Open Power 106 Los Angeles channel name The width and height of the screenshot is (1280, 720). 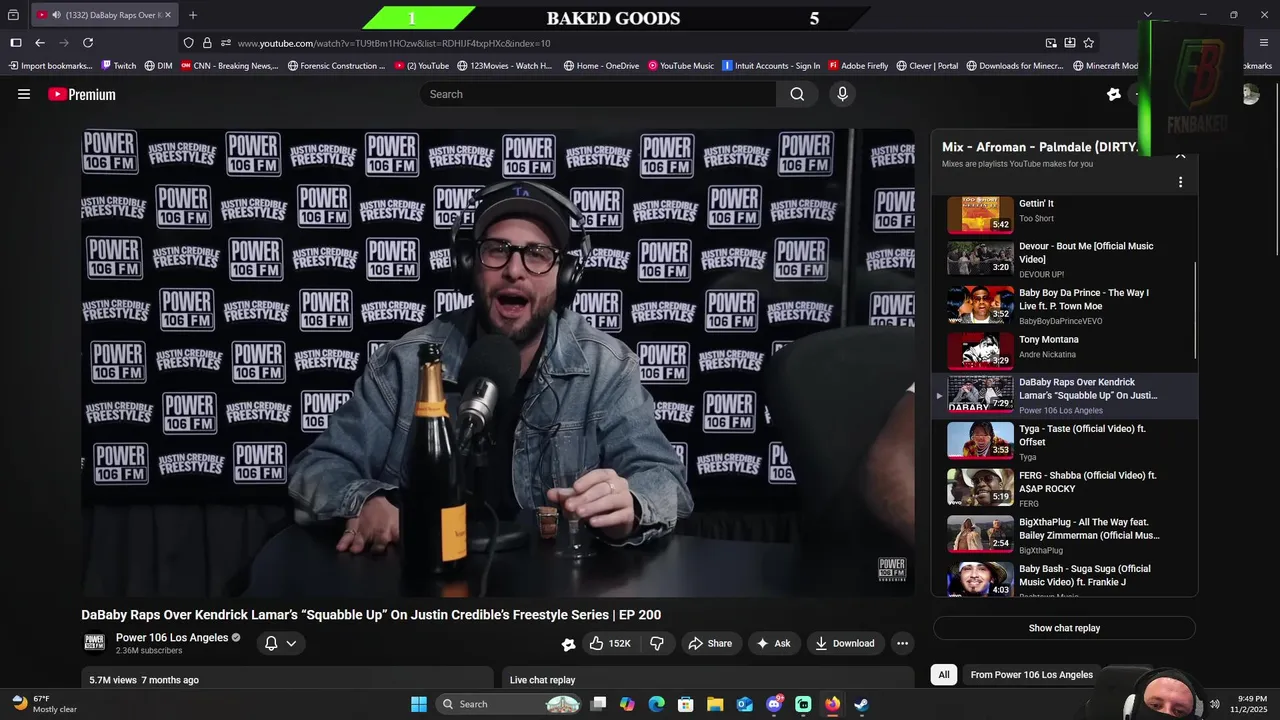pos(172,637)
